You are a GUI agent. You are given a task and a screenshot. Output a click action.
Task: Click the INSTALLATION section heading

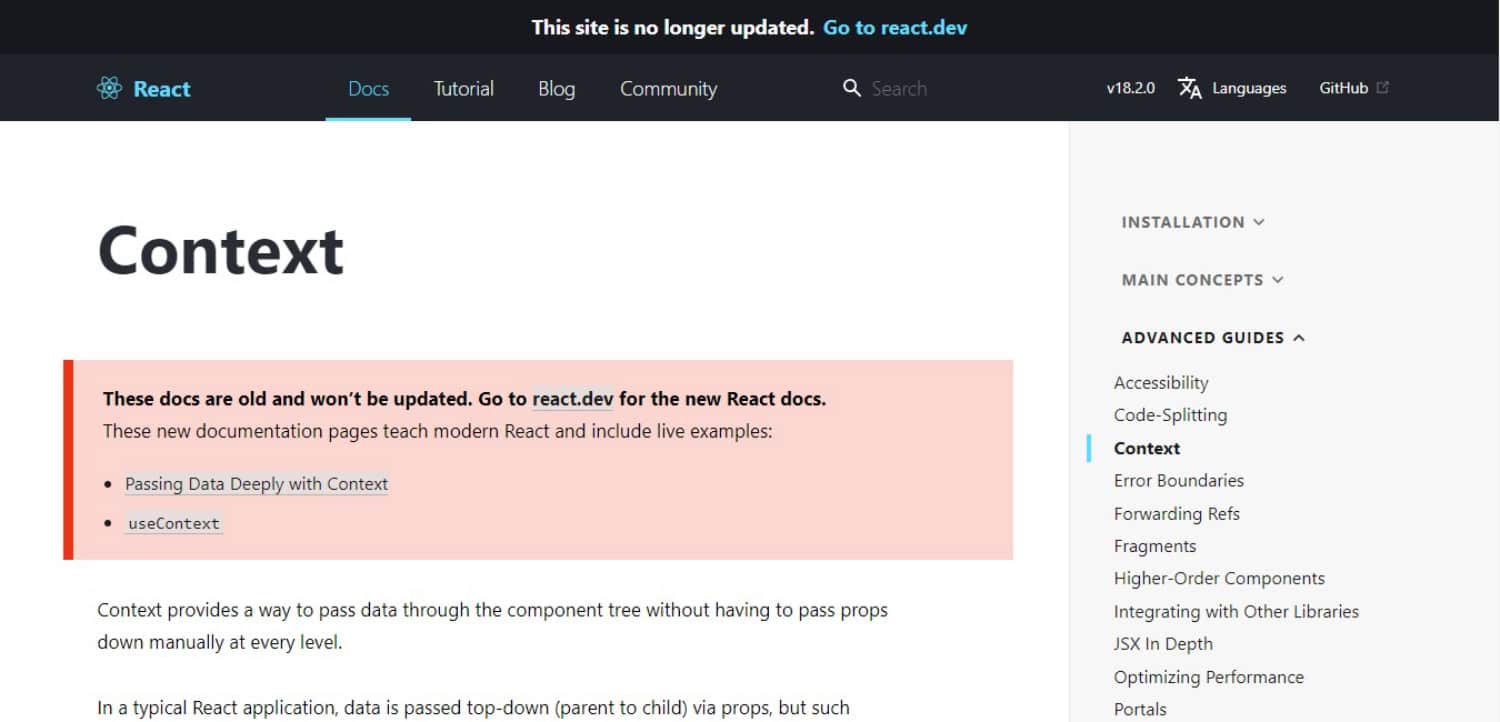coord(1183,222)
